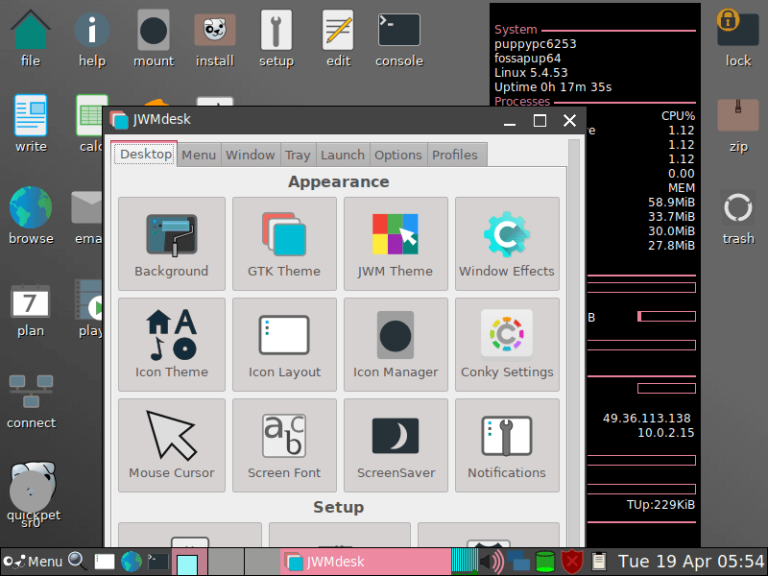This screenshot has width=768, height=576.
Task: Select the Profiles tab
Action: (x=454, y=155)
